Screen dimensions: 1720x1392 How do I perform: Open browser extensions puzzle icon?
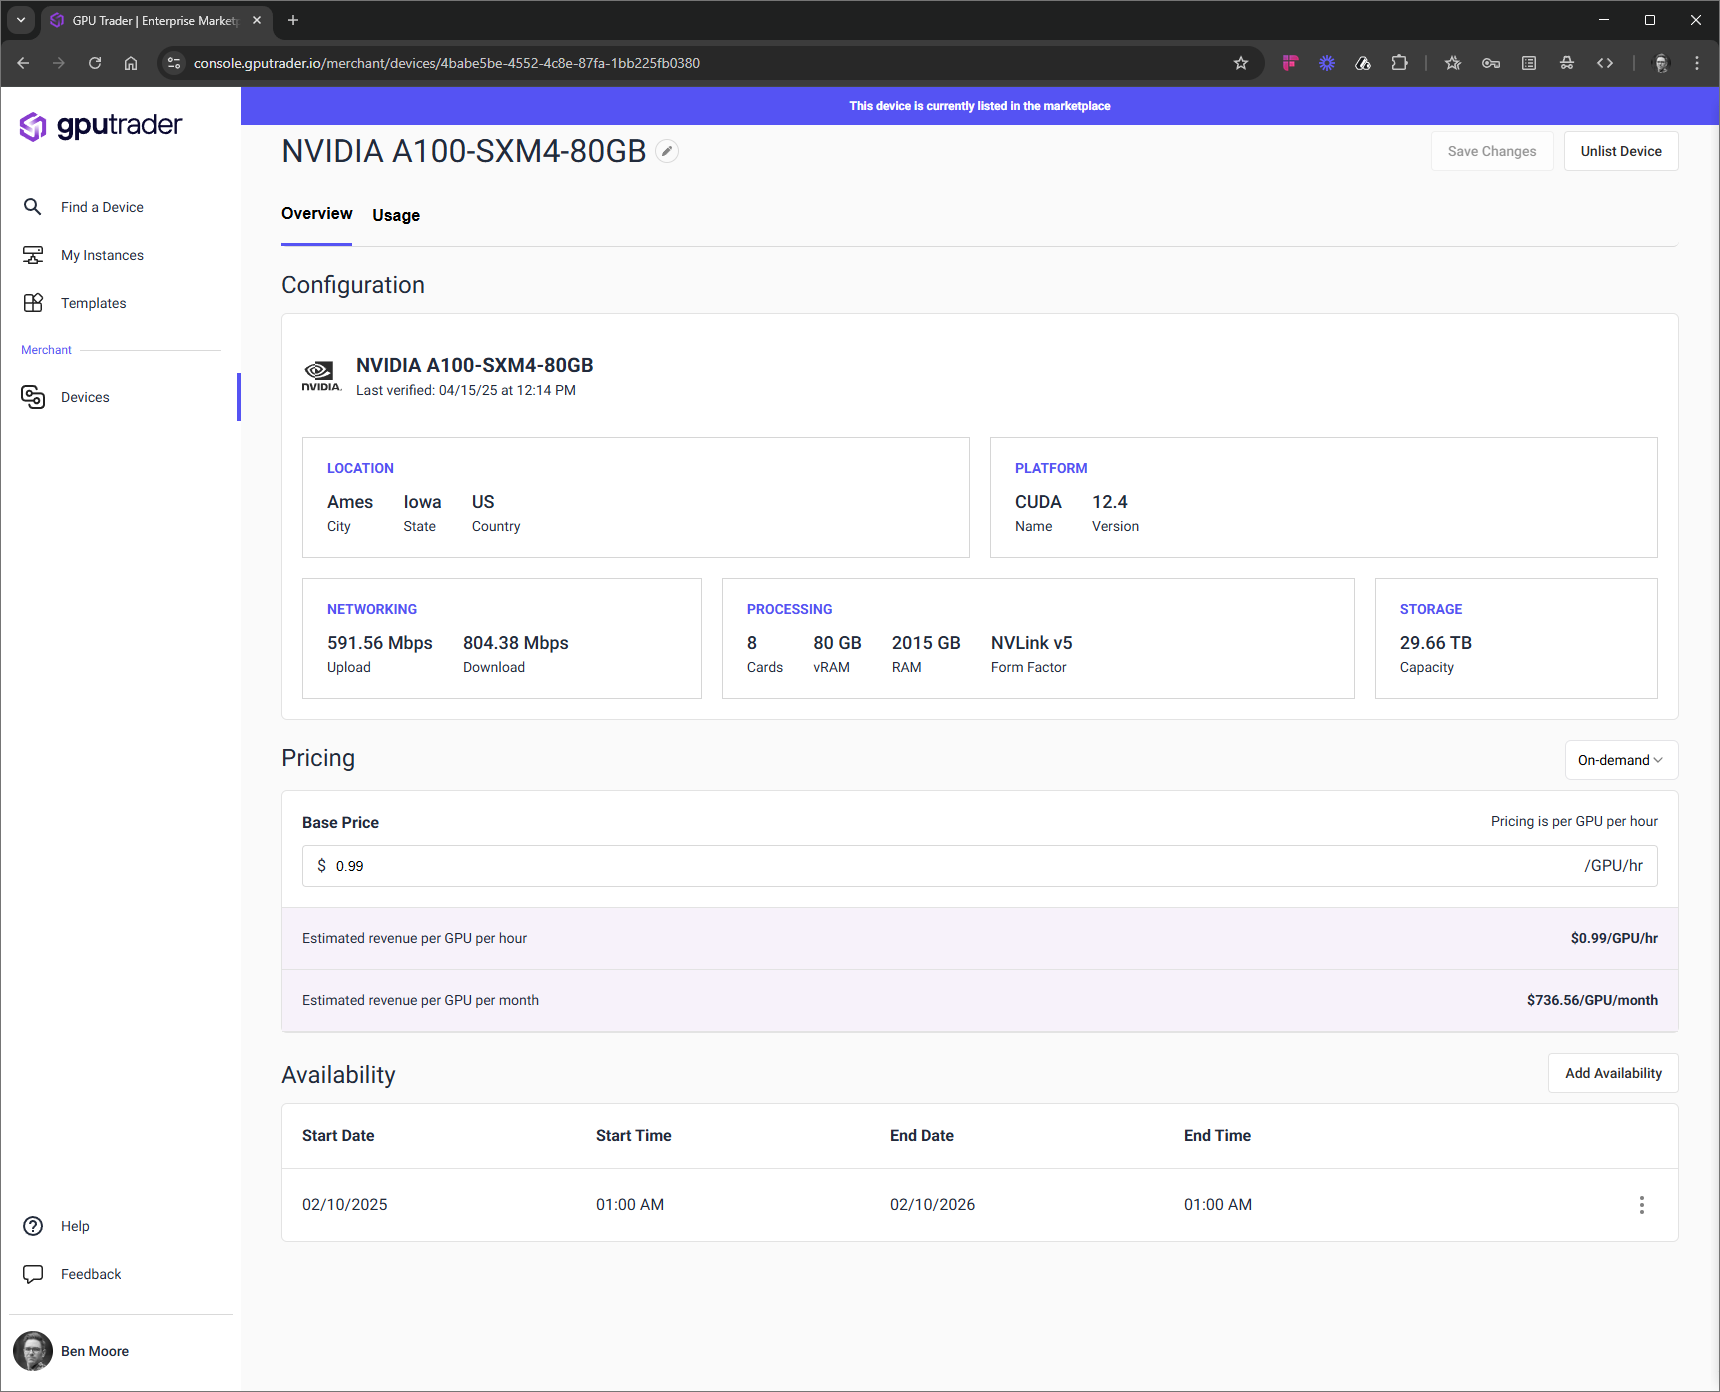pos(1399,63)
